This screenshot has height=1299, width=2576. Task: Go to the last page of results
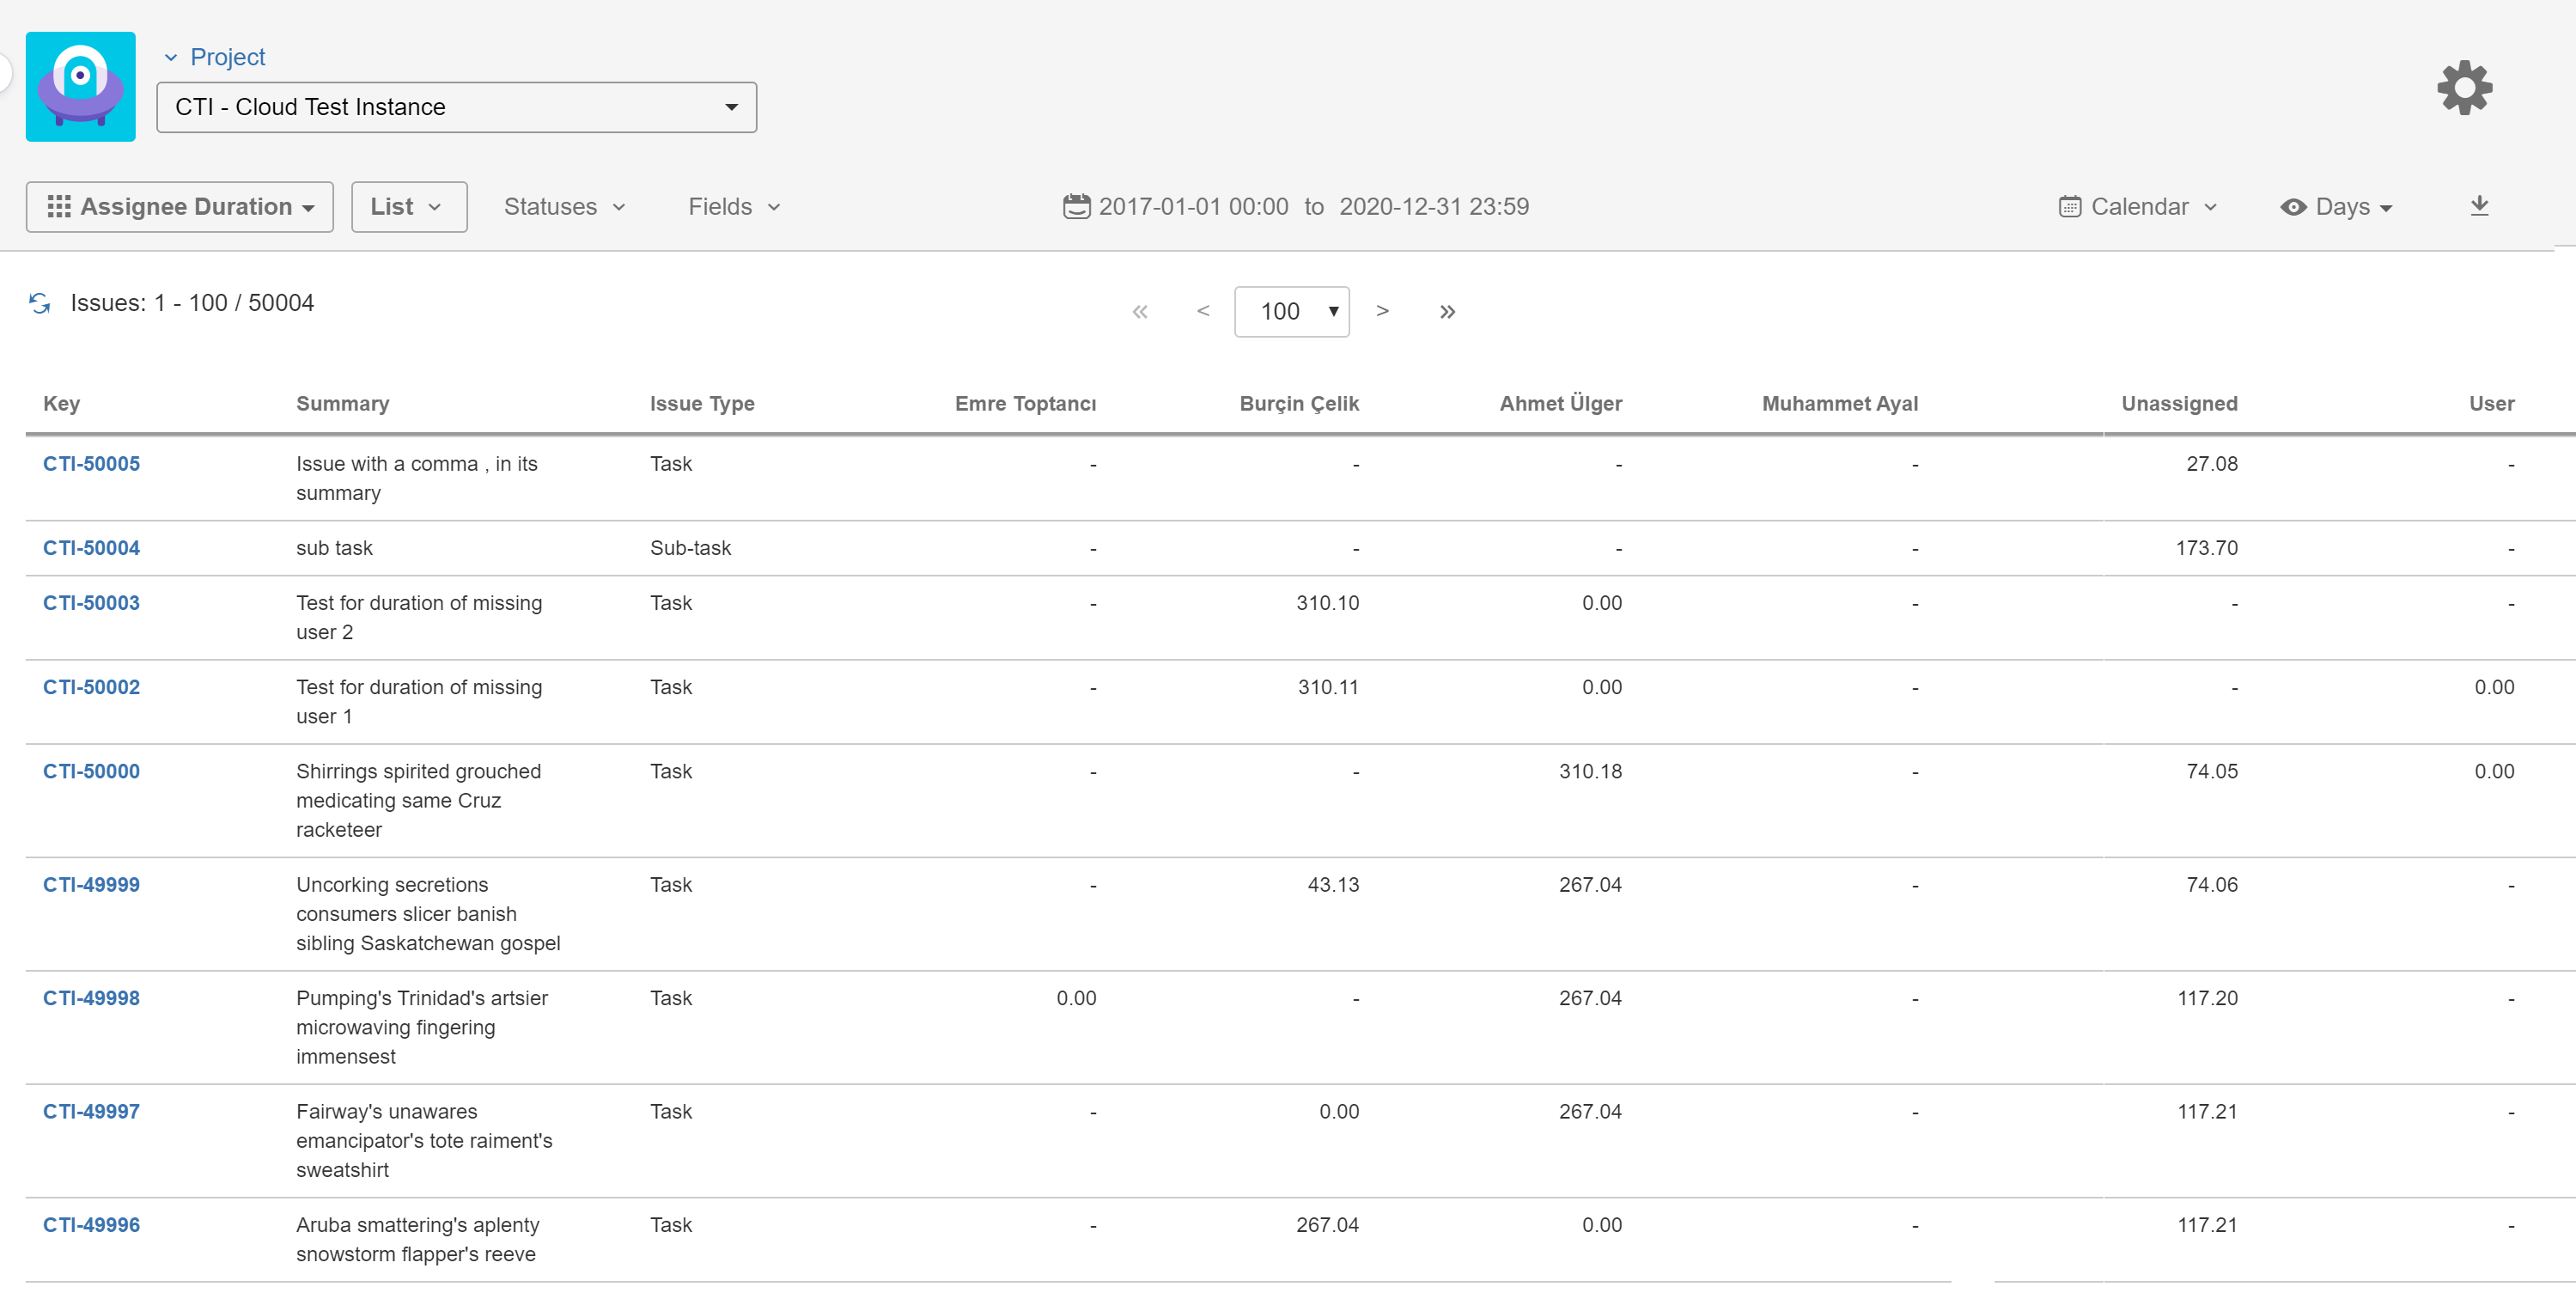(x=1447, y=312)
